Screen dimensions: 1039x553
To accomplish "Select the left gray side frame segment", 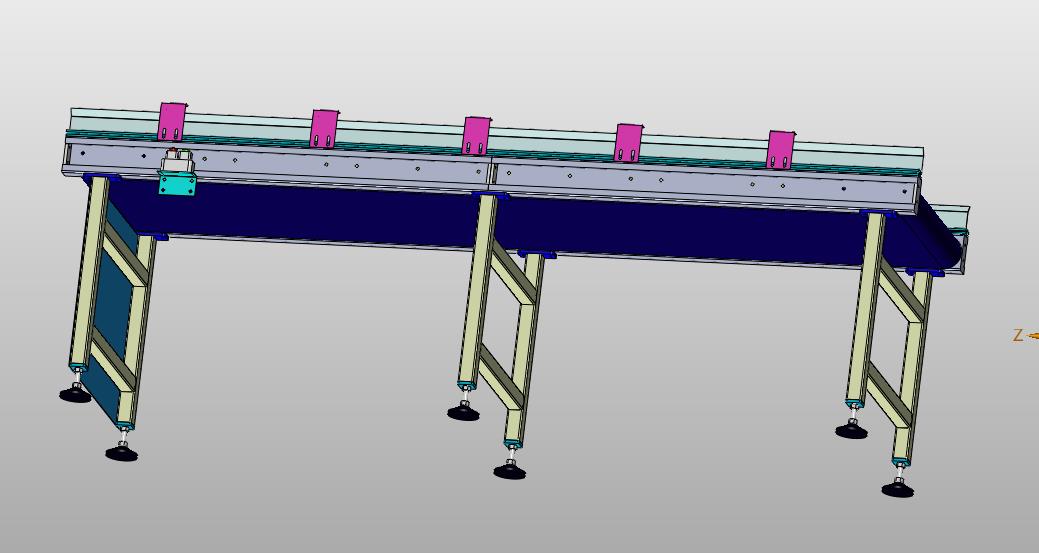I will tap(278, 162).
